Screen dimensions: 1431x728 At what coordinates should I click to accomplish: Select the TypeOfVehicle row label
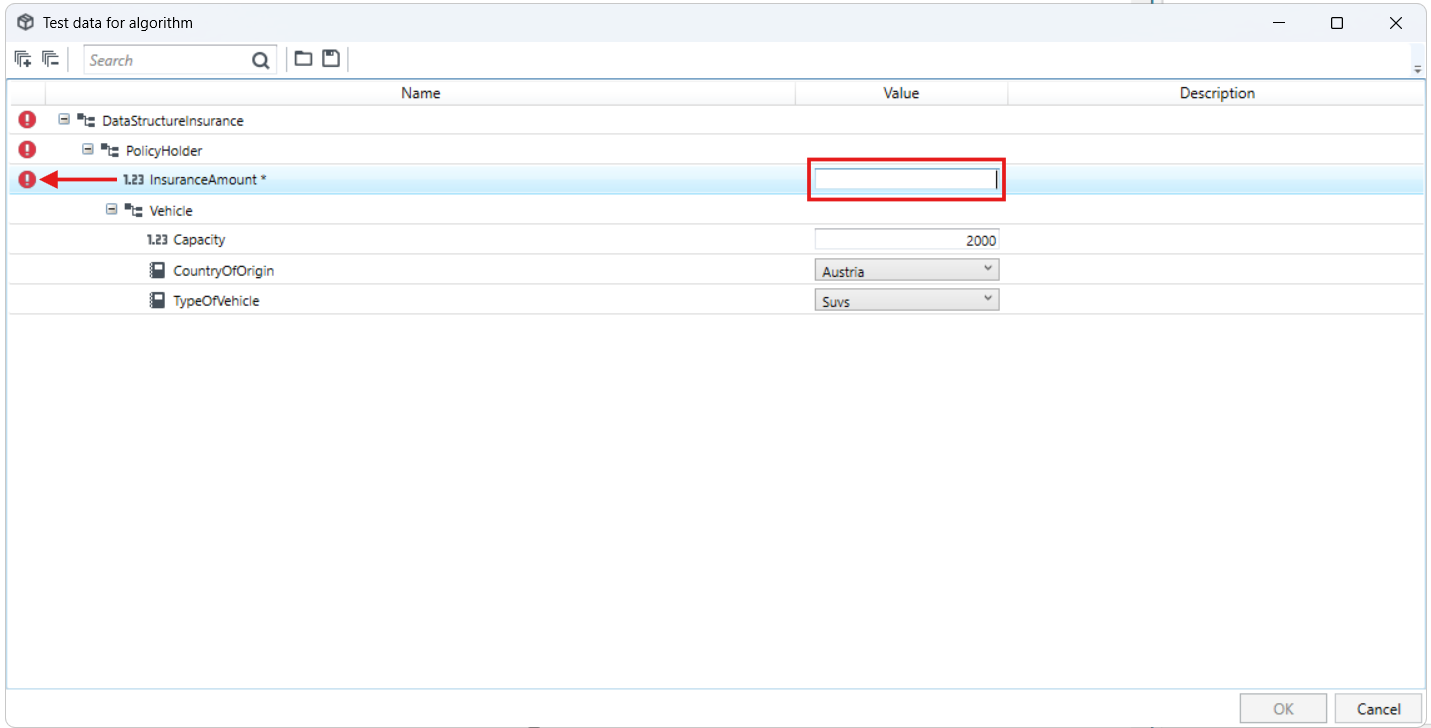coord(216,301)
